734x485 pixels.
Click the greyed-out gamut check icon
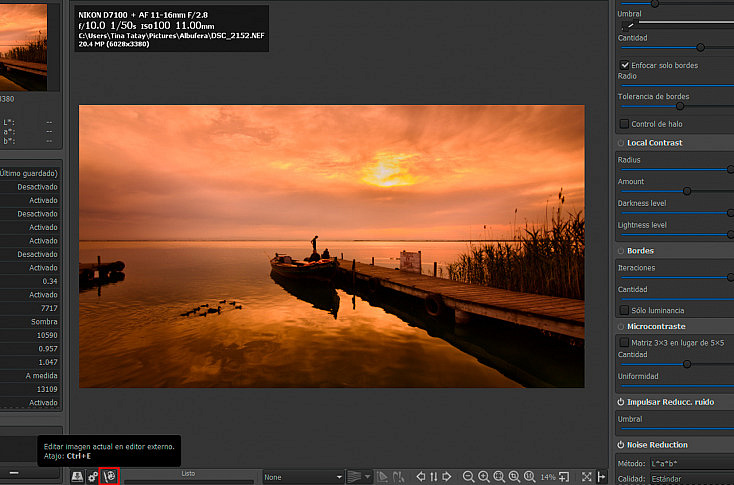398,477
